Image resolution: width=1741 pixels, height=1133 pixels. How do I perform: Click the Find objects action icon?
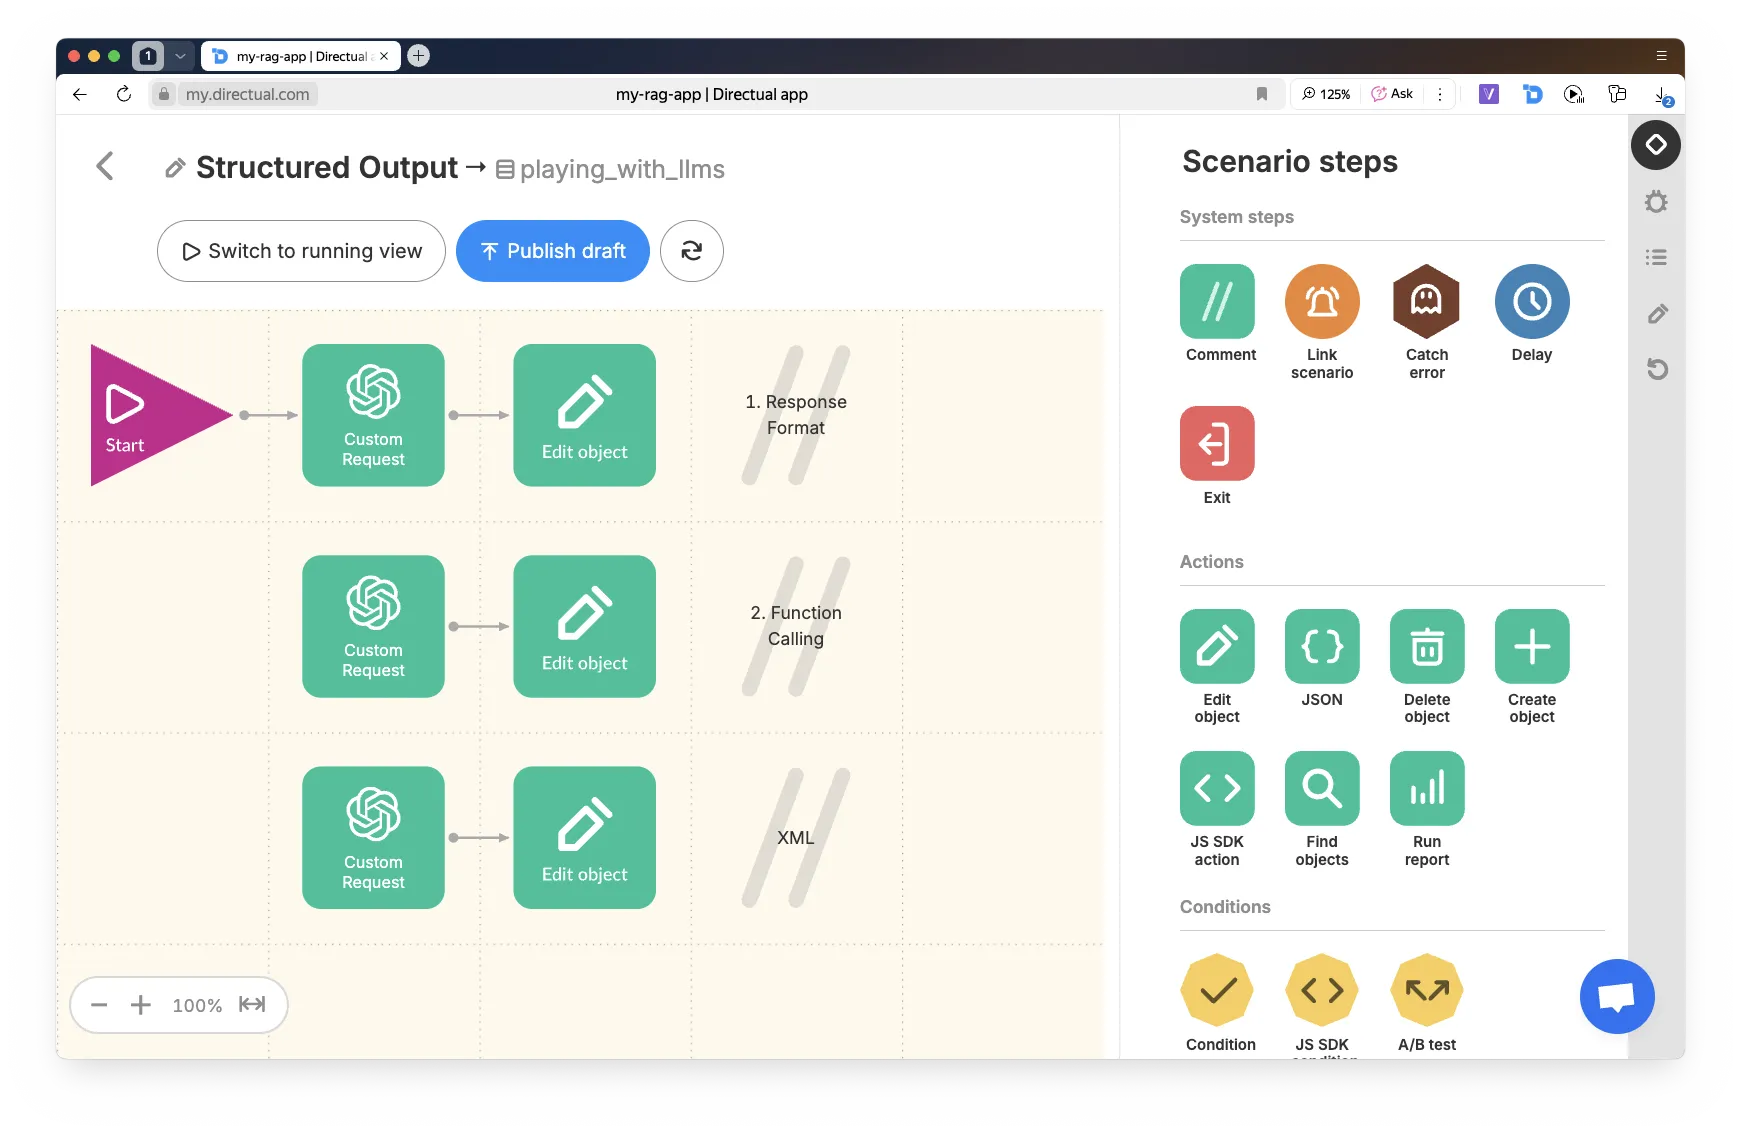point(1321,788)
